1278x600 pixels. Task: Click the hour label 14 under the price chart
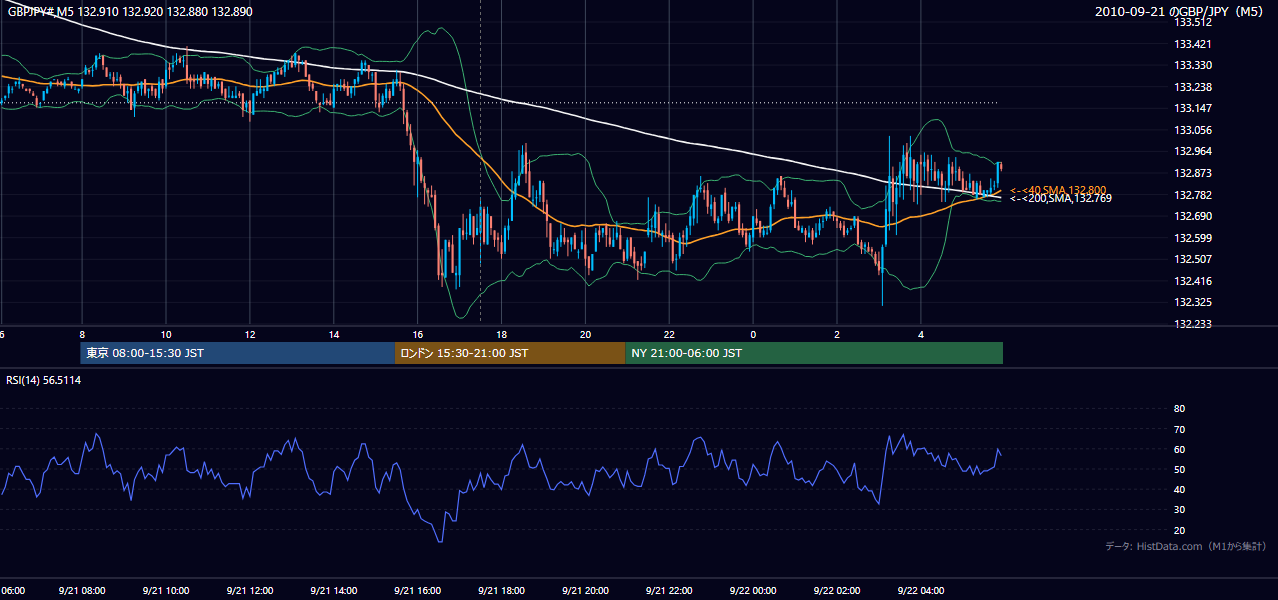(x=334, y=334)
